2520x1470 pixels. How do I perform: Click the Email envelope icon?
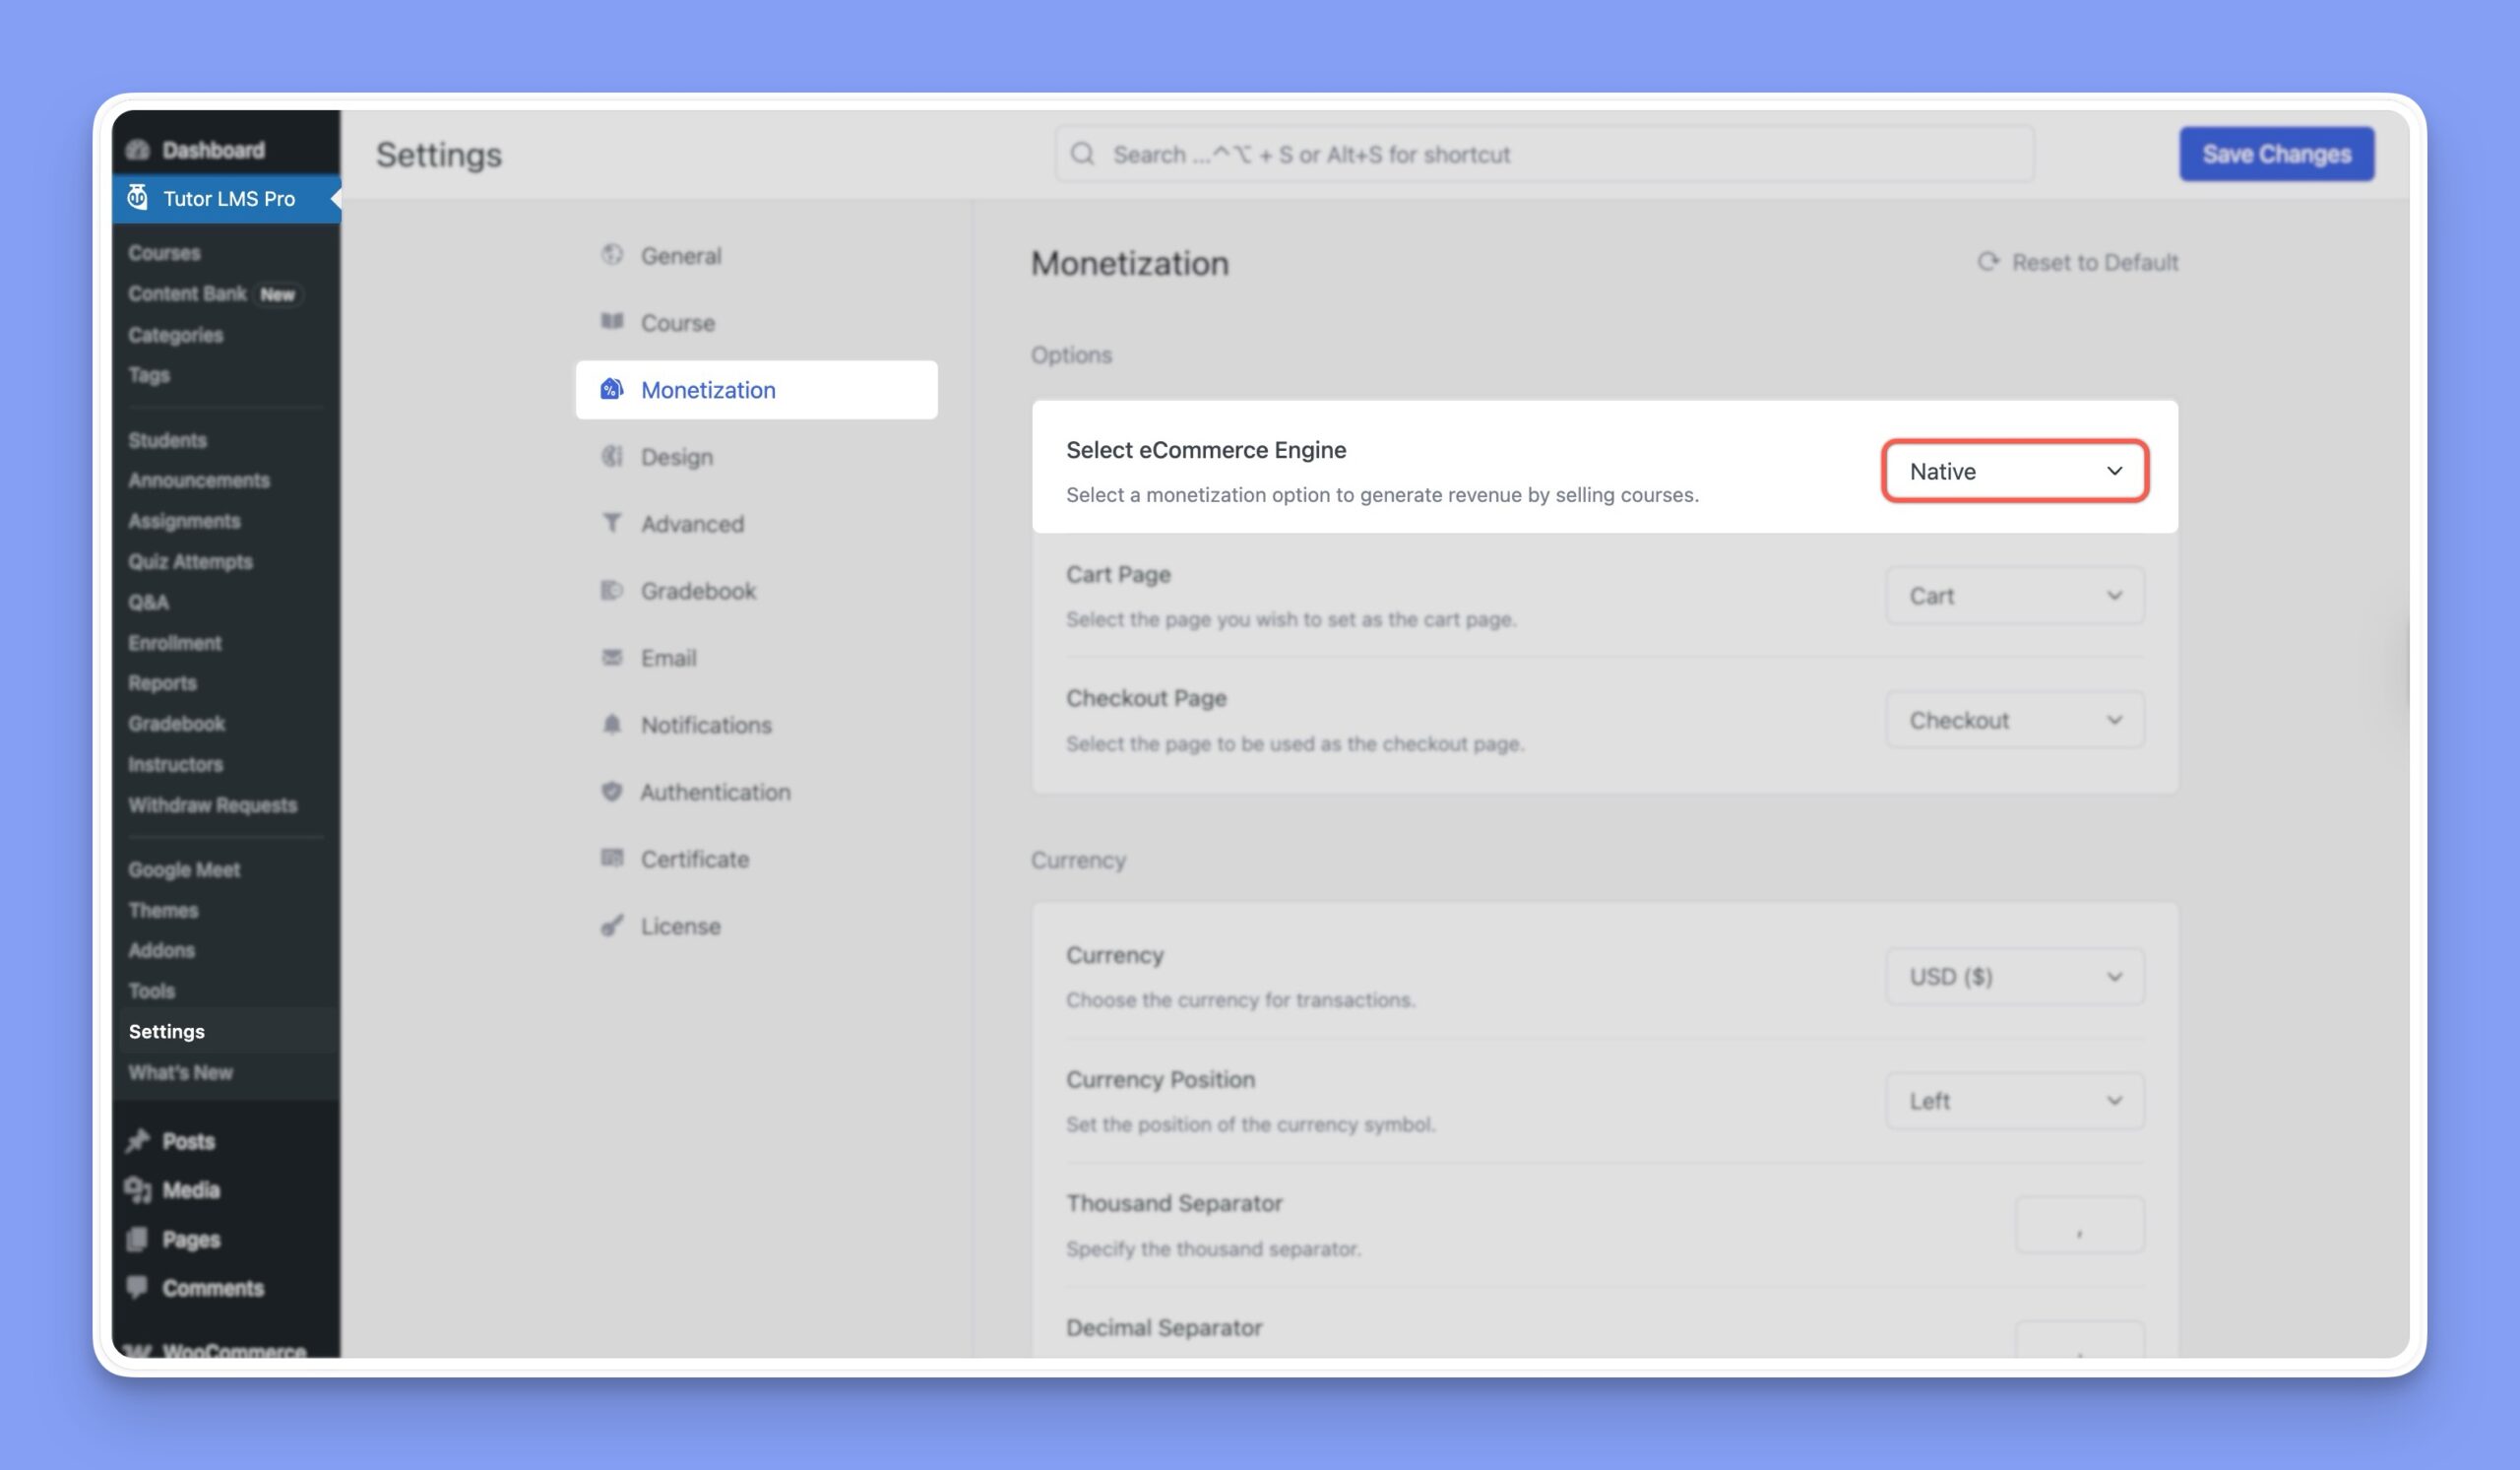(611, 657)
